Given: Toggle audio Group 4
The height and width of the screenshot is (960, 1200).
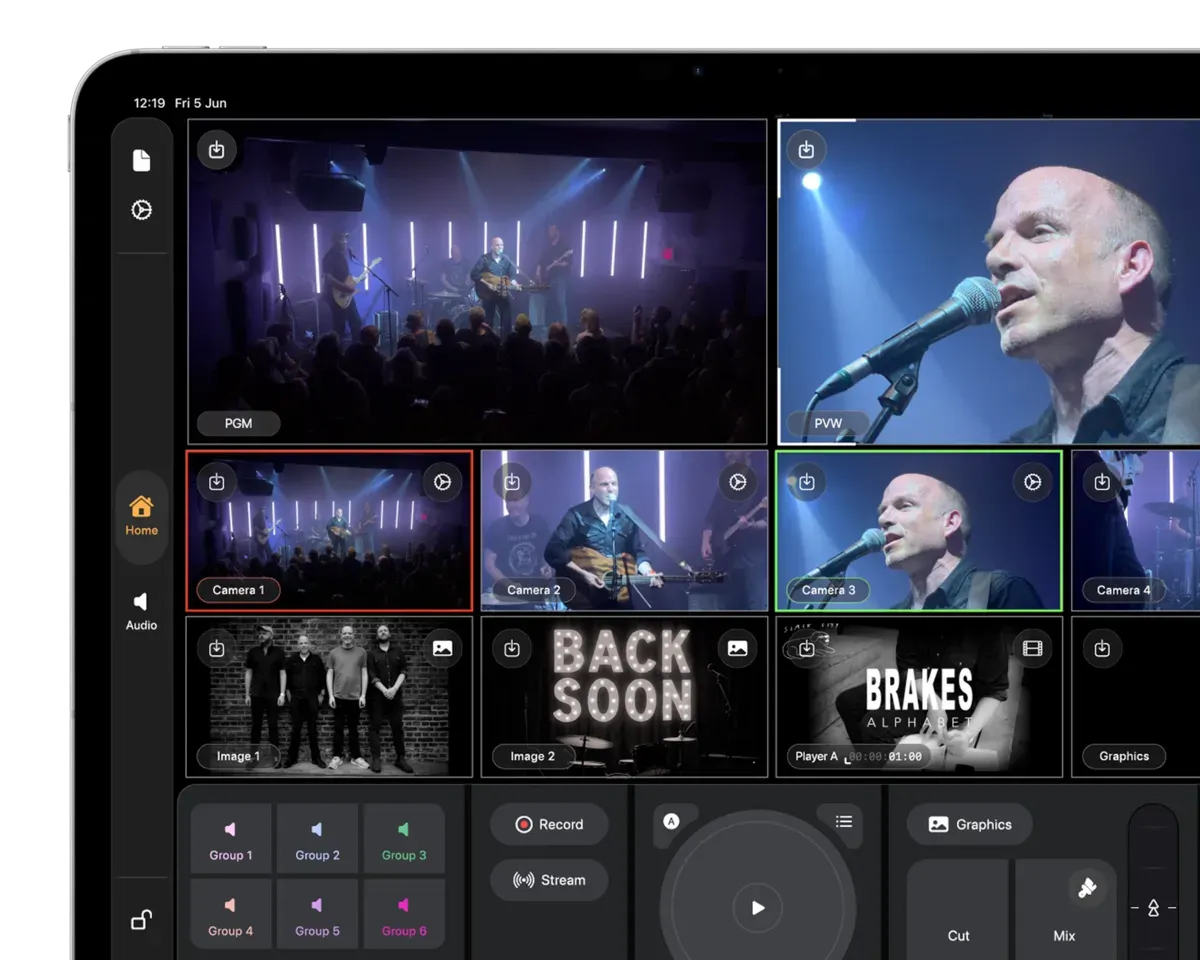Looking at the screenshot, I should 231,915.
